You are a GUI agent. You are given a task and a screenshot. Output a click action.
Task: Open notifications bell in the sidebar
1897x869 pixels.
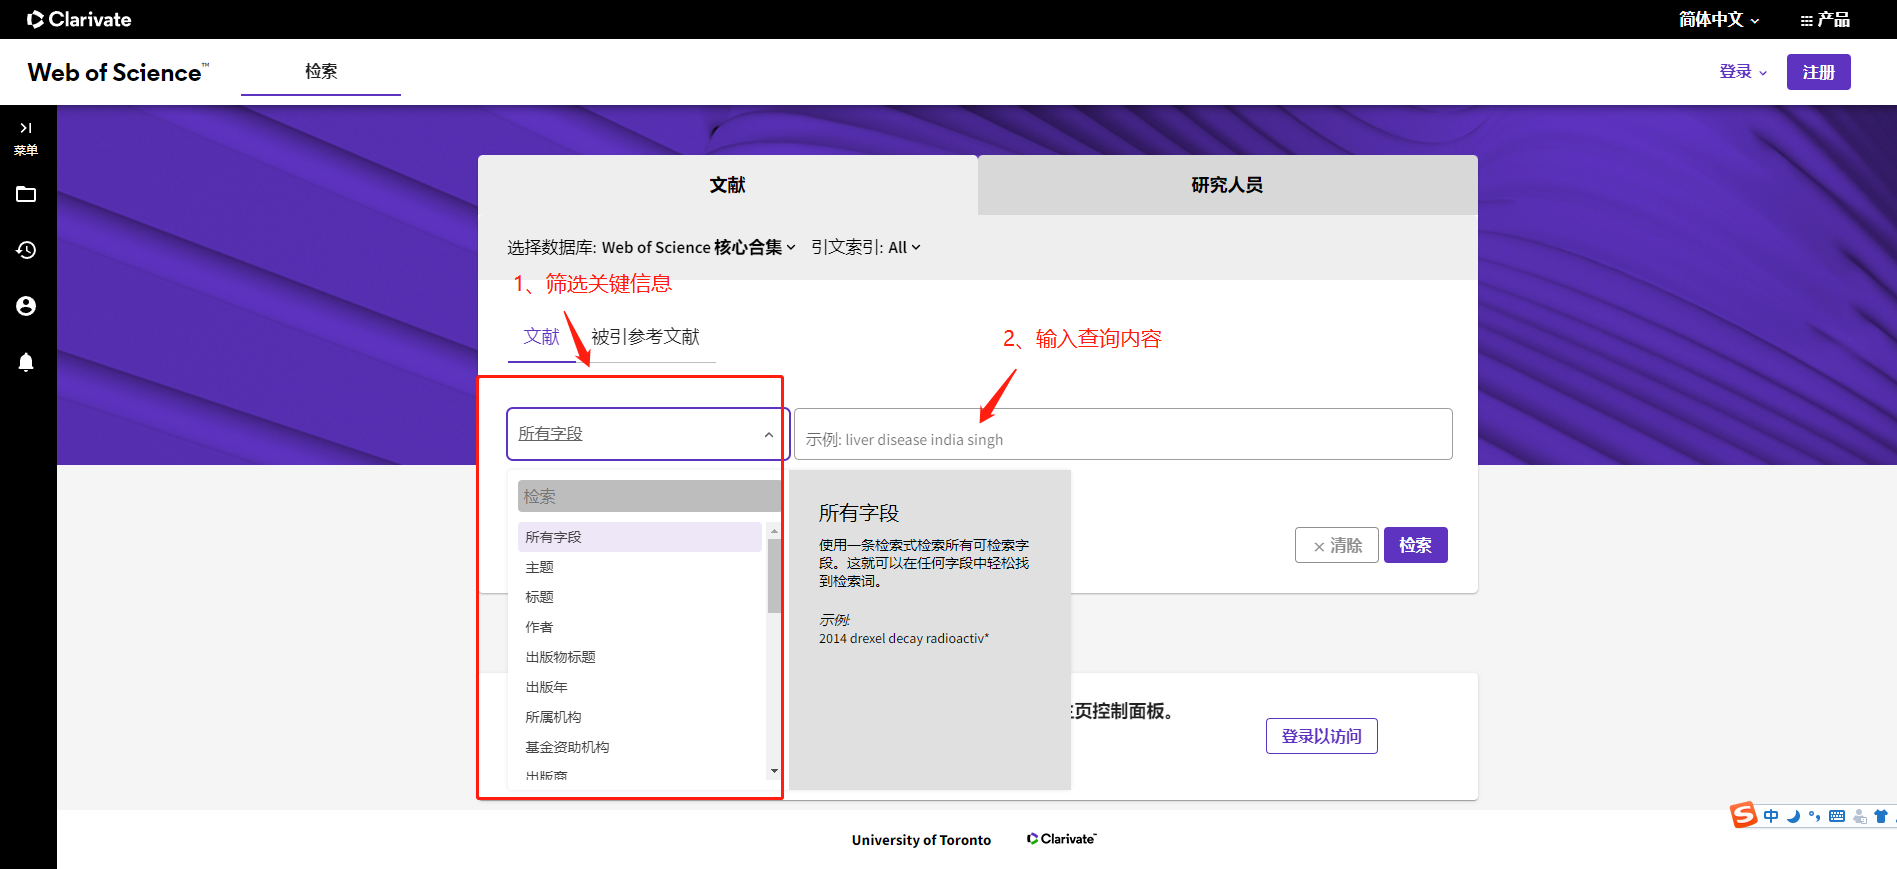26,362
